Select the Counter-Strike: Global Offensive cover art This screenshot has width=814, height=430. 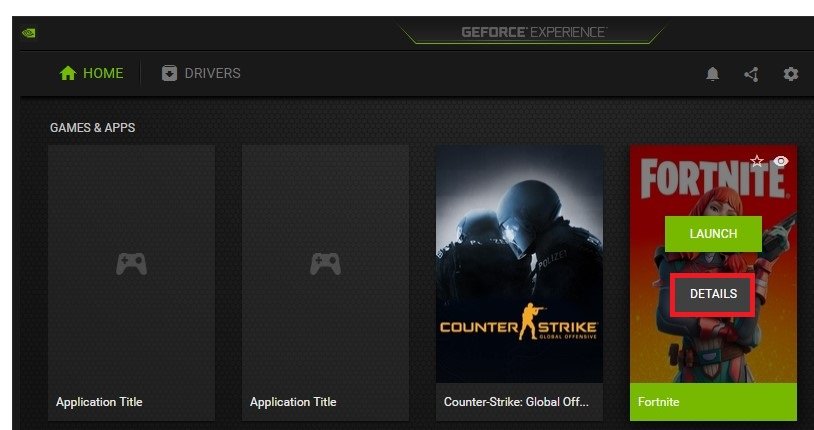coord(519,264)
